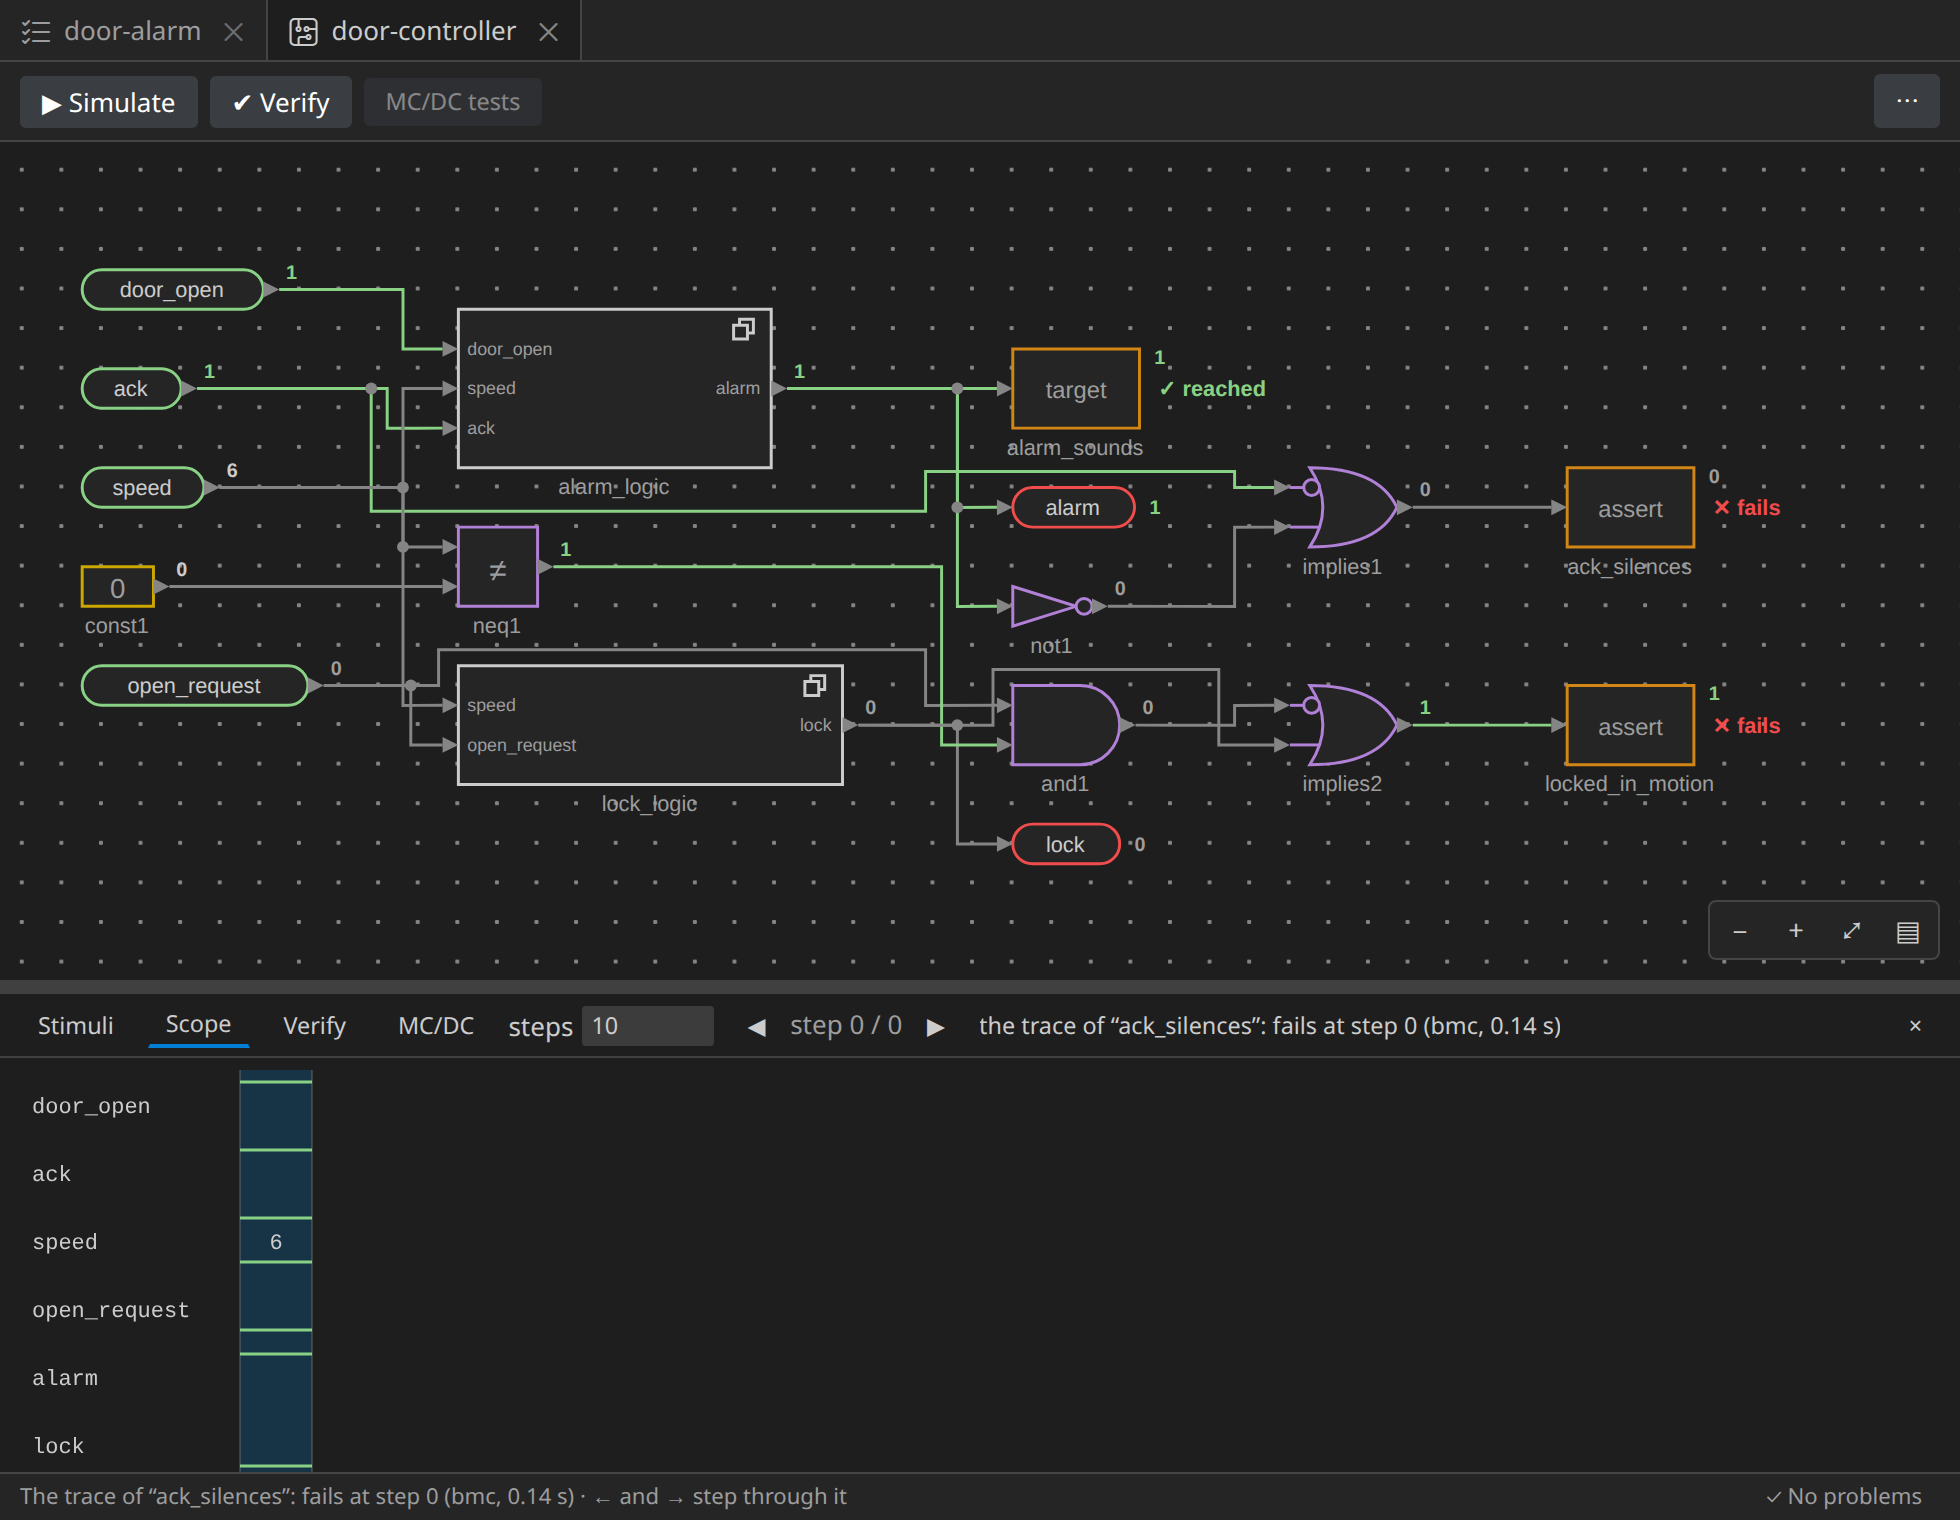Select the not1 inverter gate
Image resolution: width=1960 pixels, height=1520 pixels.
click(1052, 606)
